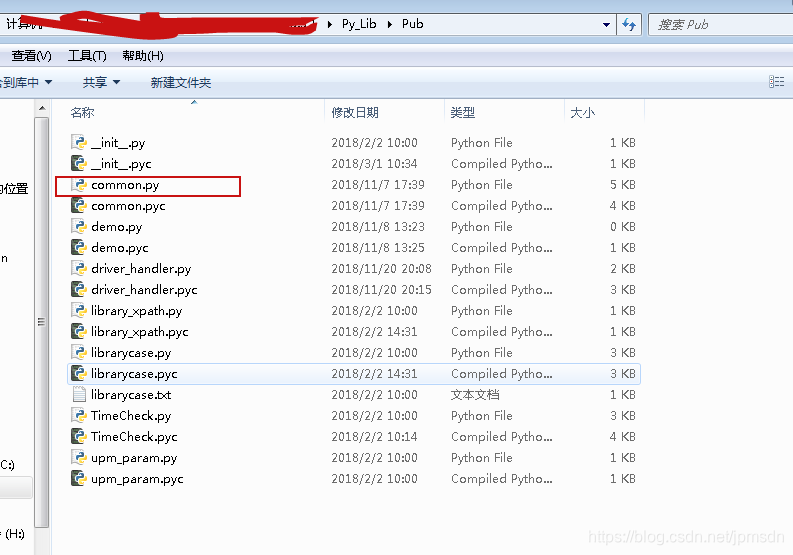Viewport: 793px width, 555px height.
Task: Select the file name TimeCheck.py
Action: point(131,416)
